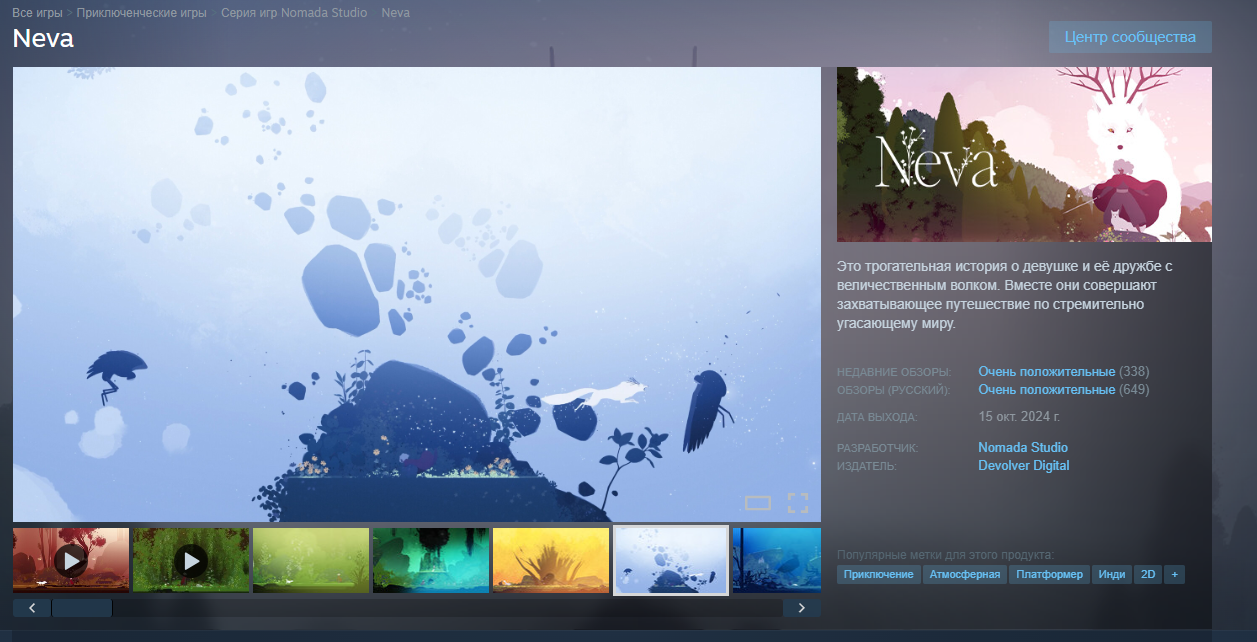Click the Neva page title
The width and height of the screenshot is (1257, 642).
tap(43, 38)
